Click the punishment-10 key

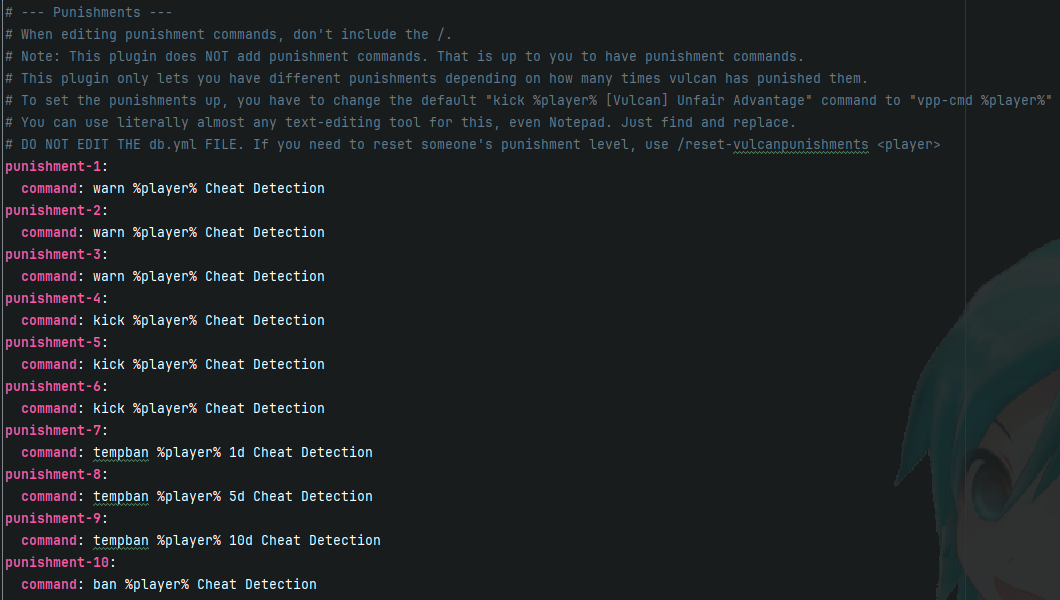[x=57, y=561]
